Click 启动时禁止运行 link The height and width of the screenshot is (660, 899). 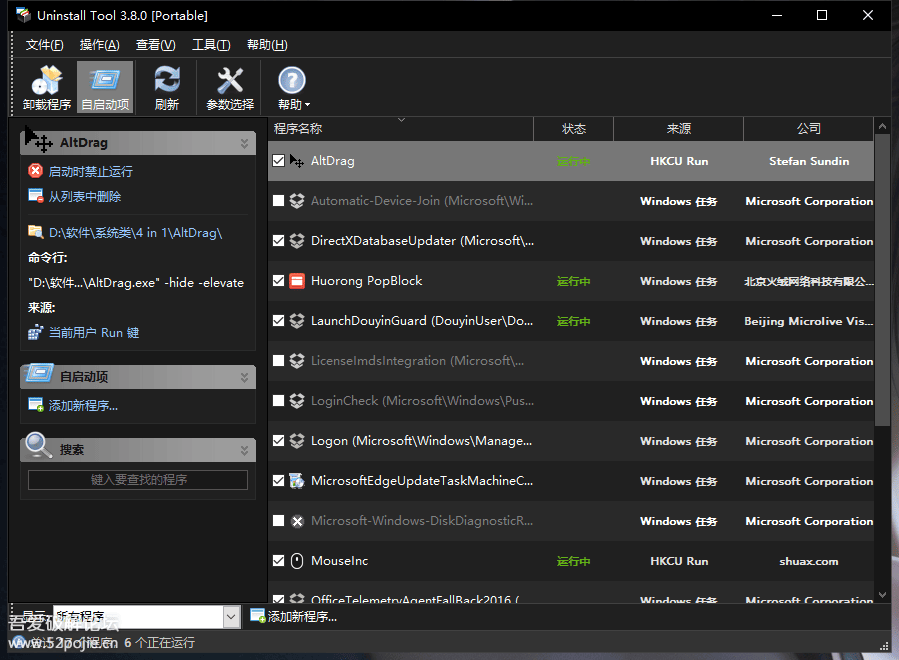tap(91, 171)
